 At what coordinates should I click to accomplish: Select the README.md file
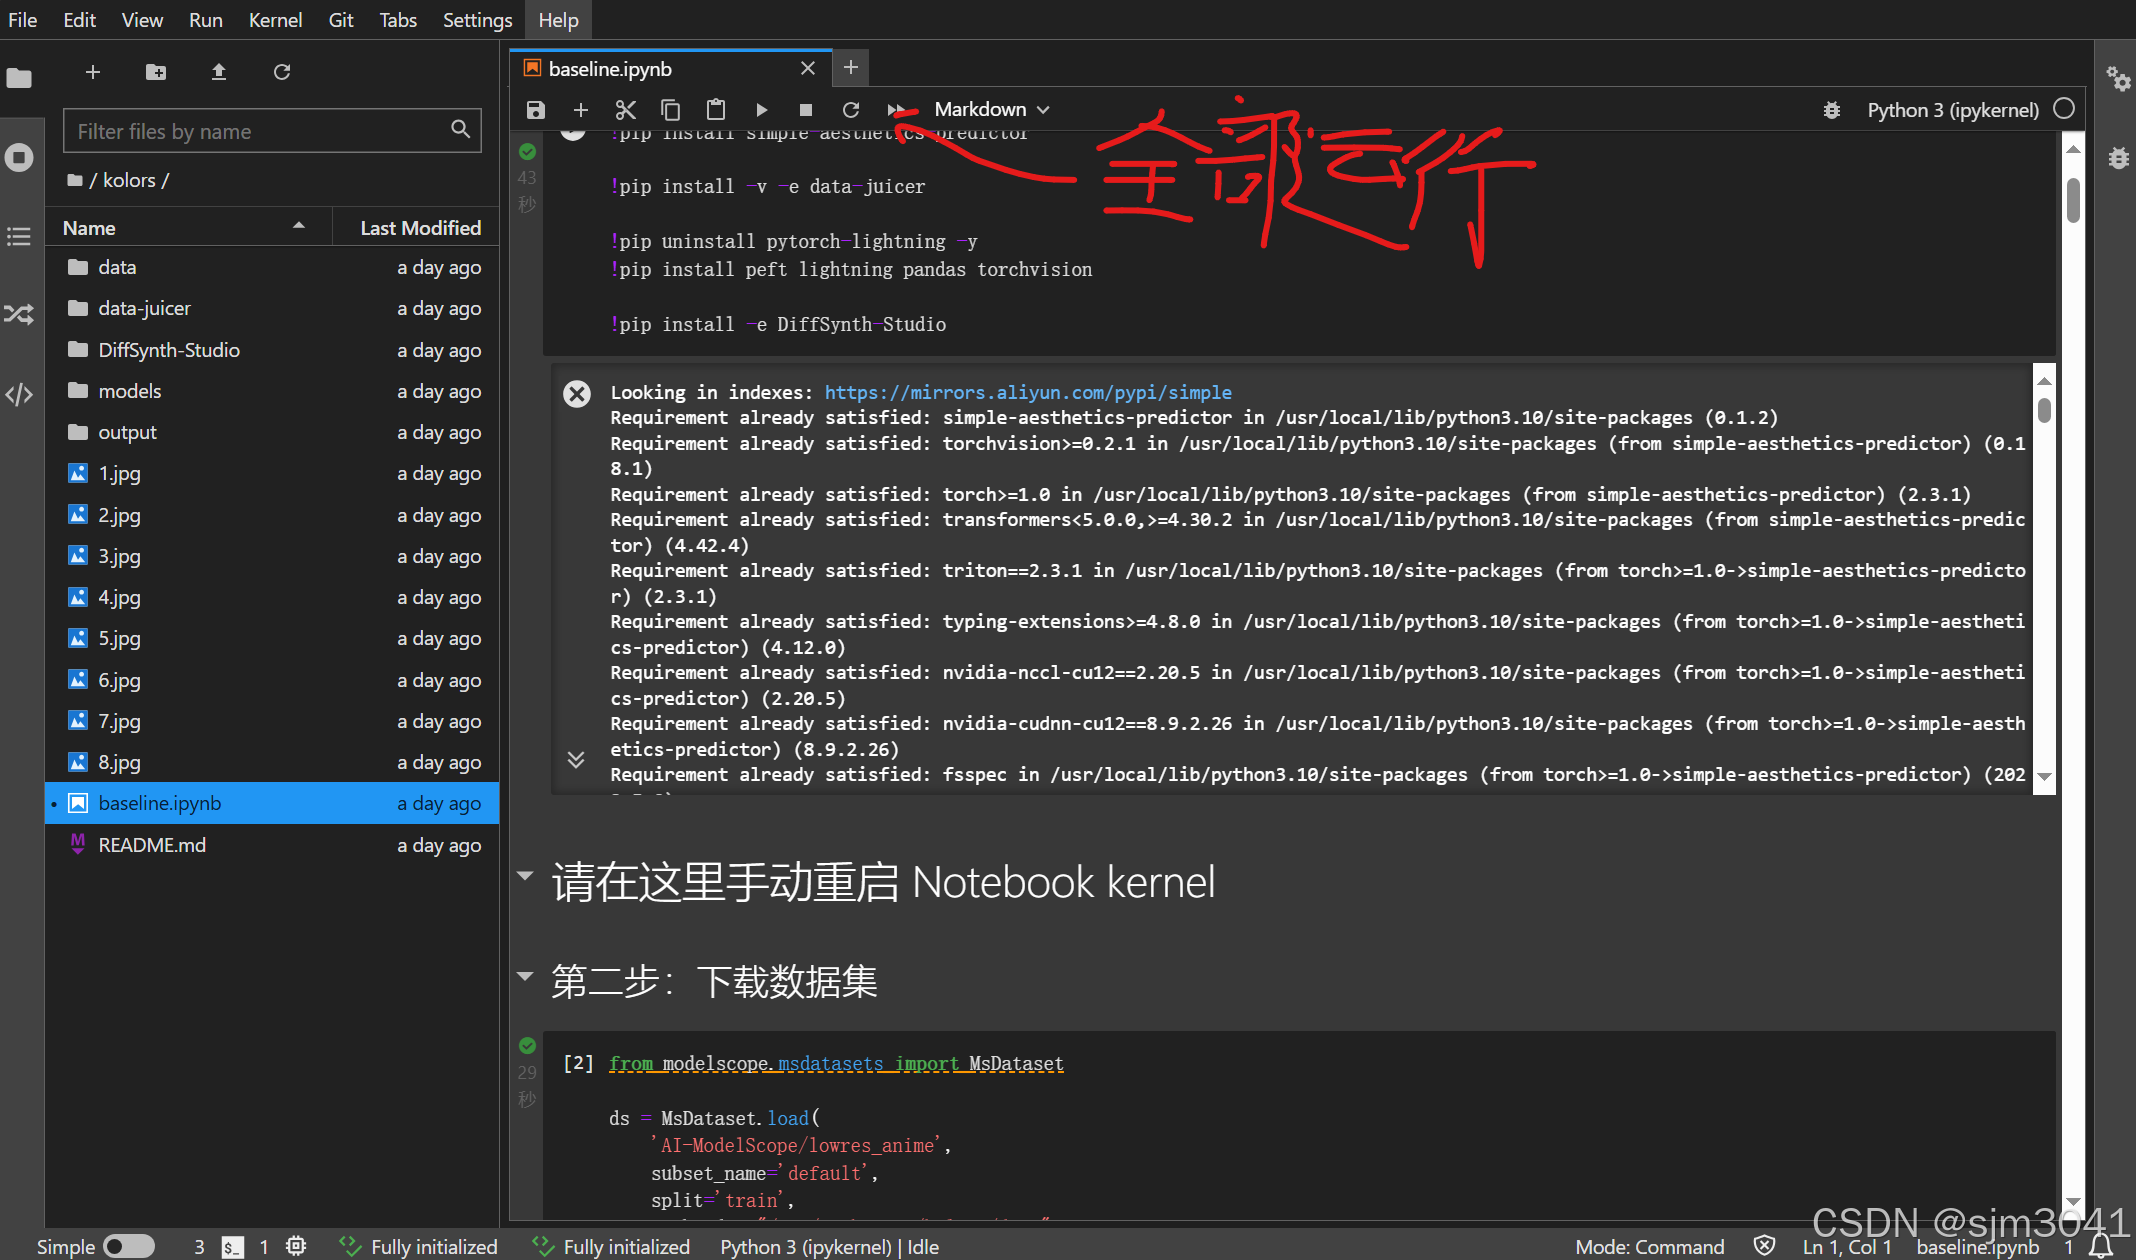(x=272, y=845)
